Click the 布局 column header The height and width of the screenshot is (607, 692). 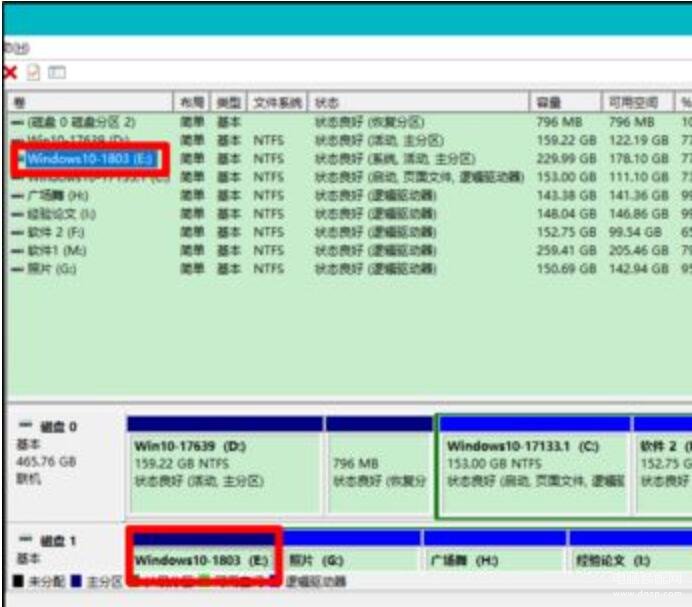click(193, 103)
